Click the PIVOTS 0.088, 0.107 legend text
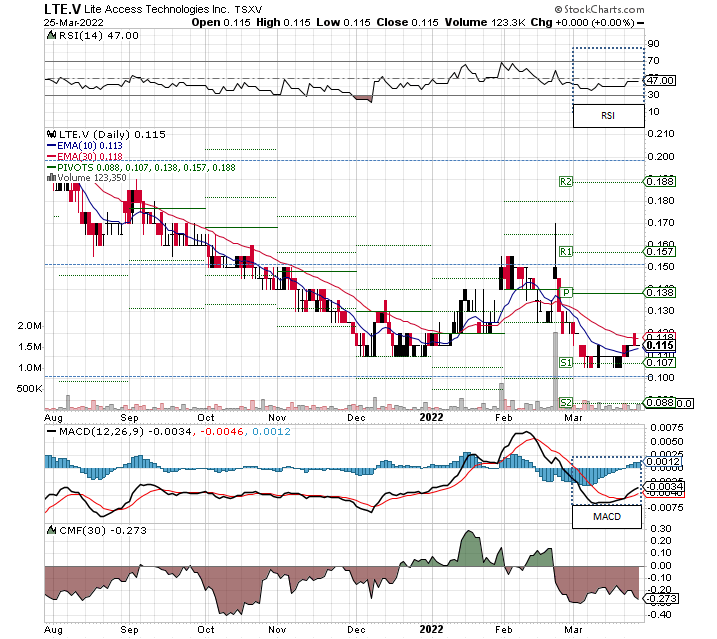 pos(146,167)
